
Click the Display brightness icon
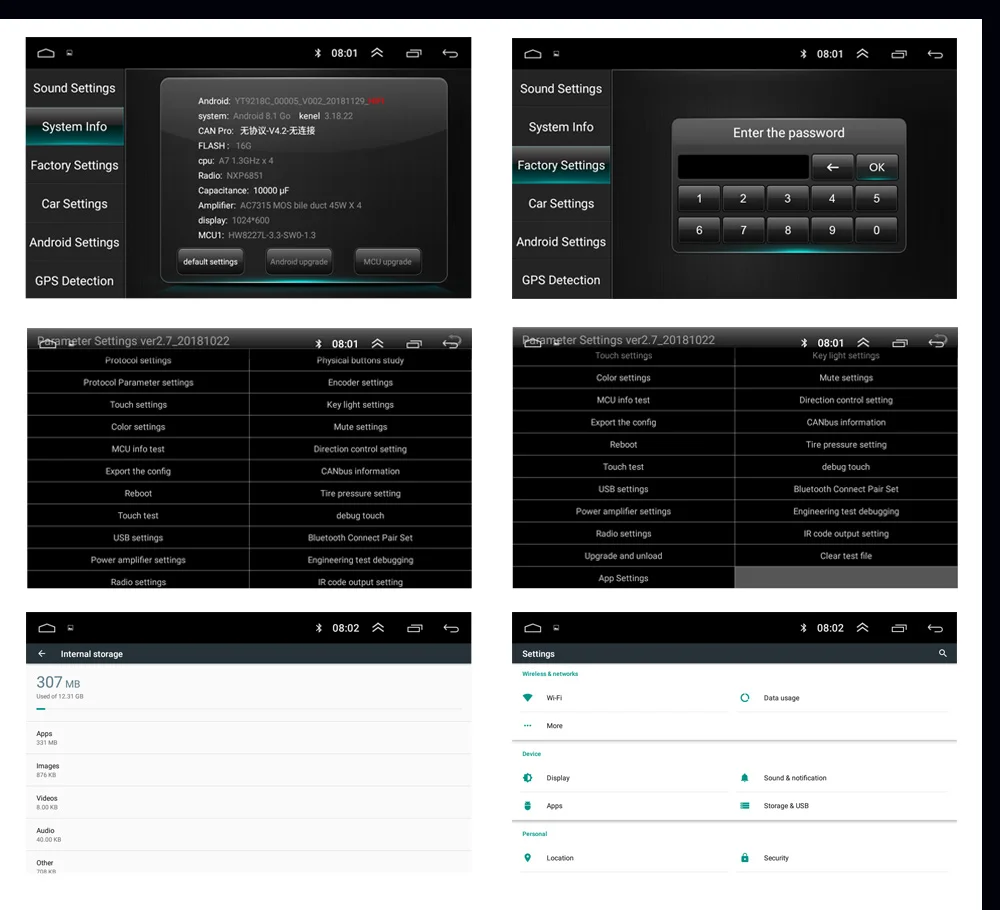[x=527, y=778]
